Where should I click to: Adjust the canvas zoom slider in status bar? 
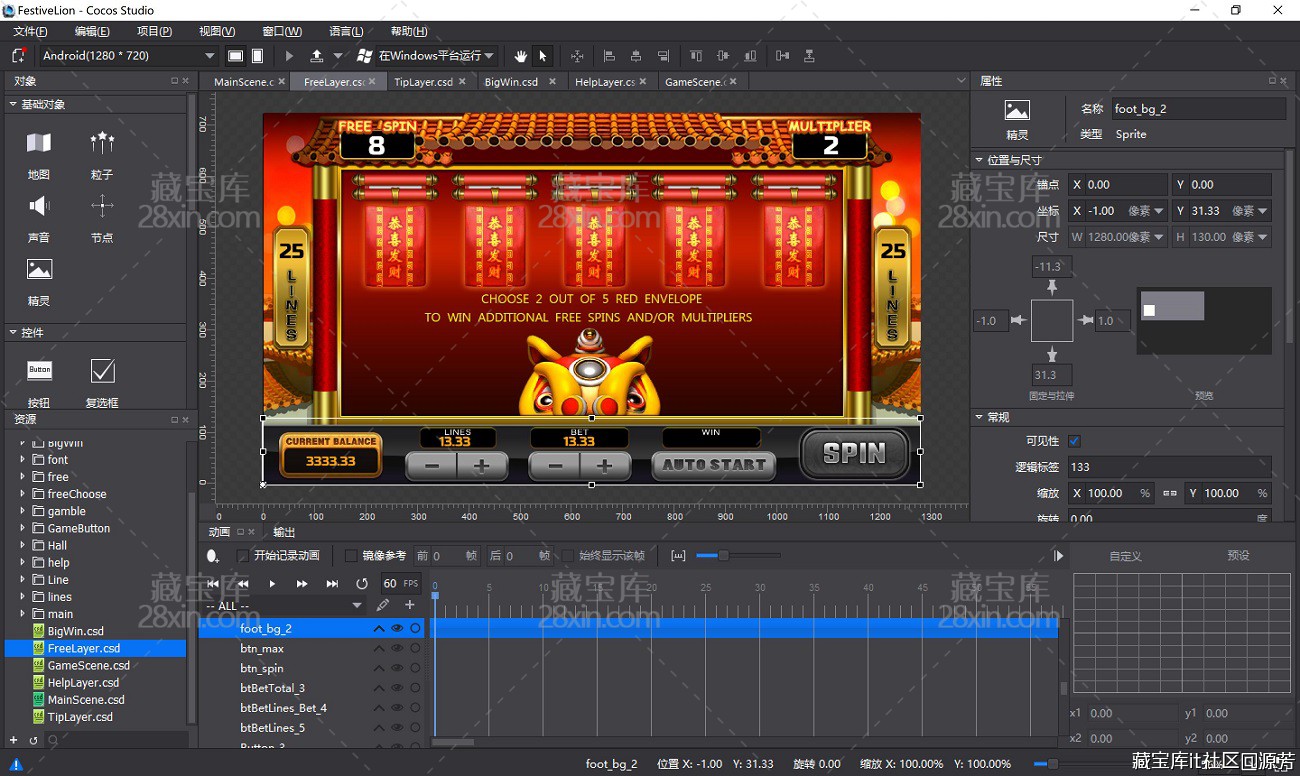(x=1052, y=764)
